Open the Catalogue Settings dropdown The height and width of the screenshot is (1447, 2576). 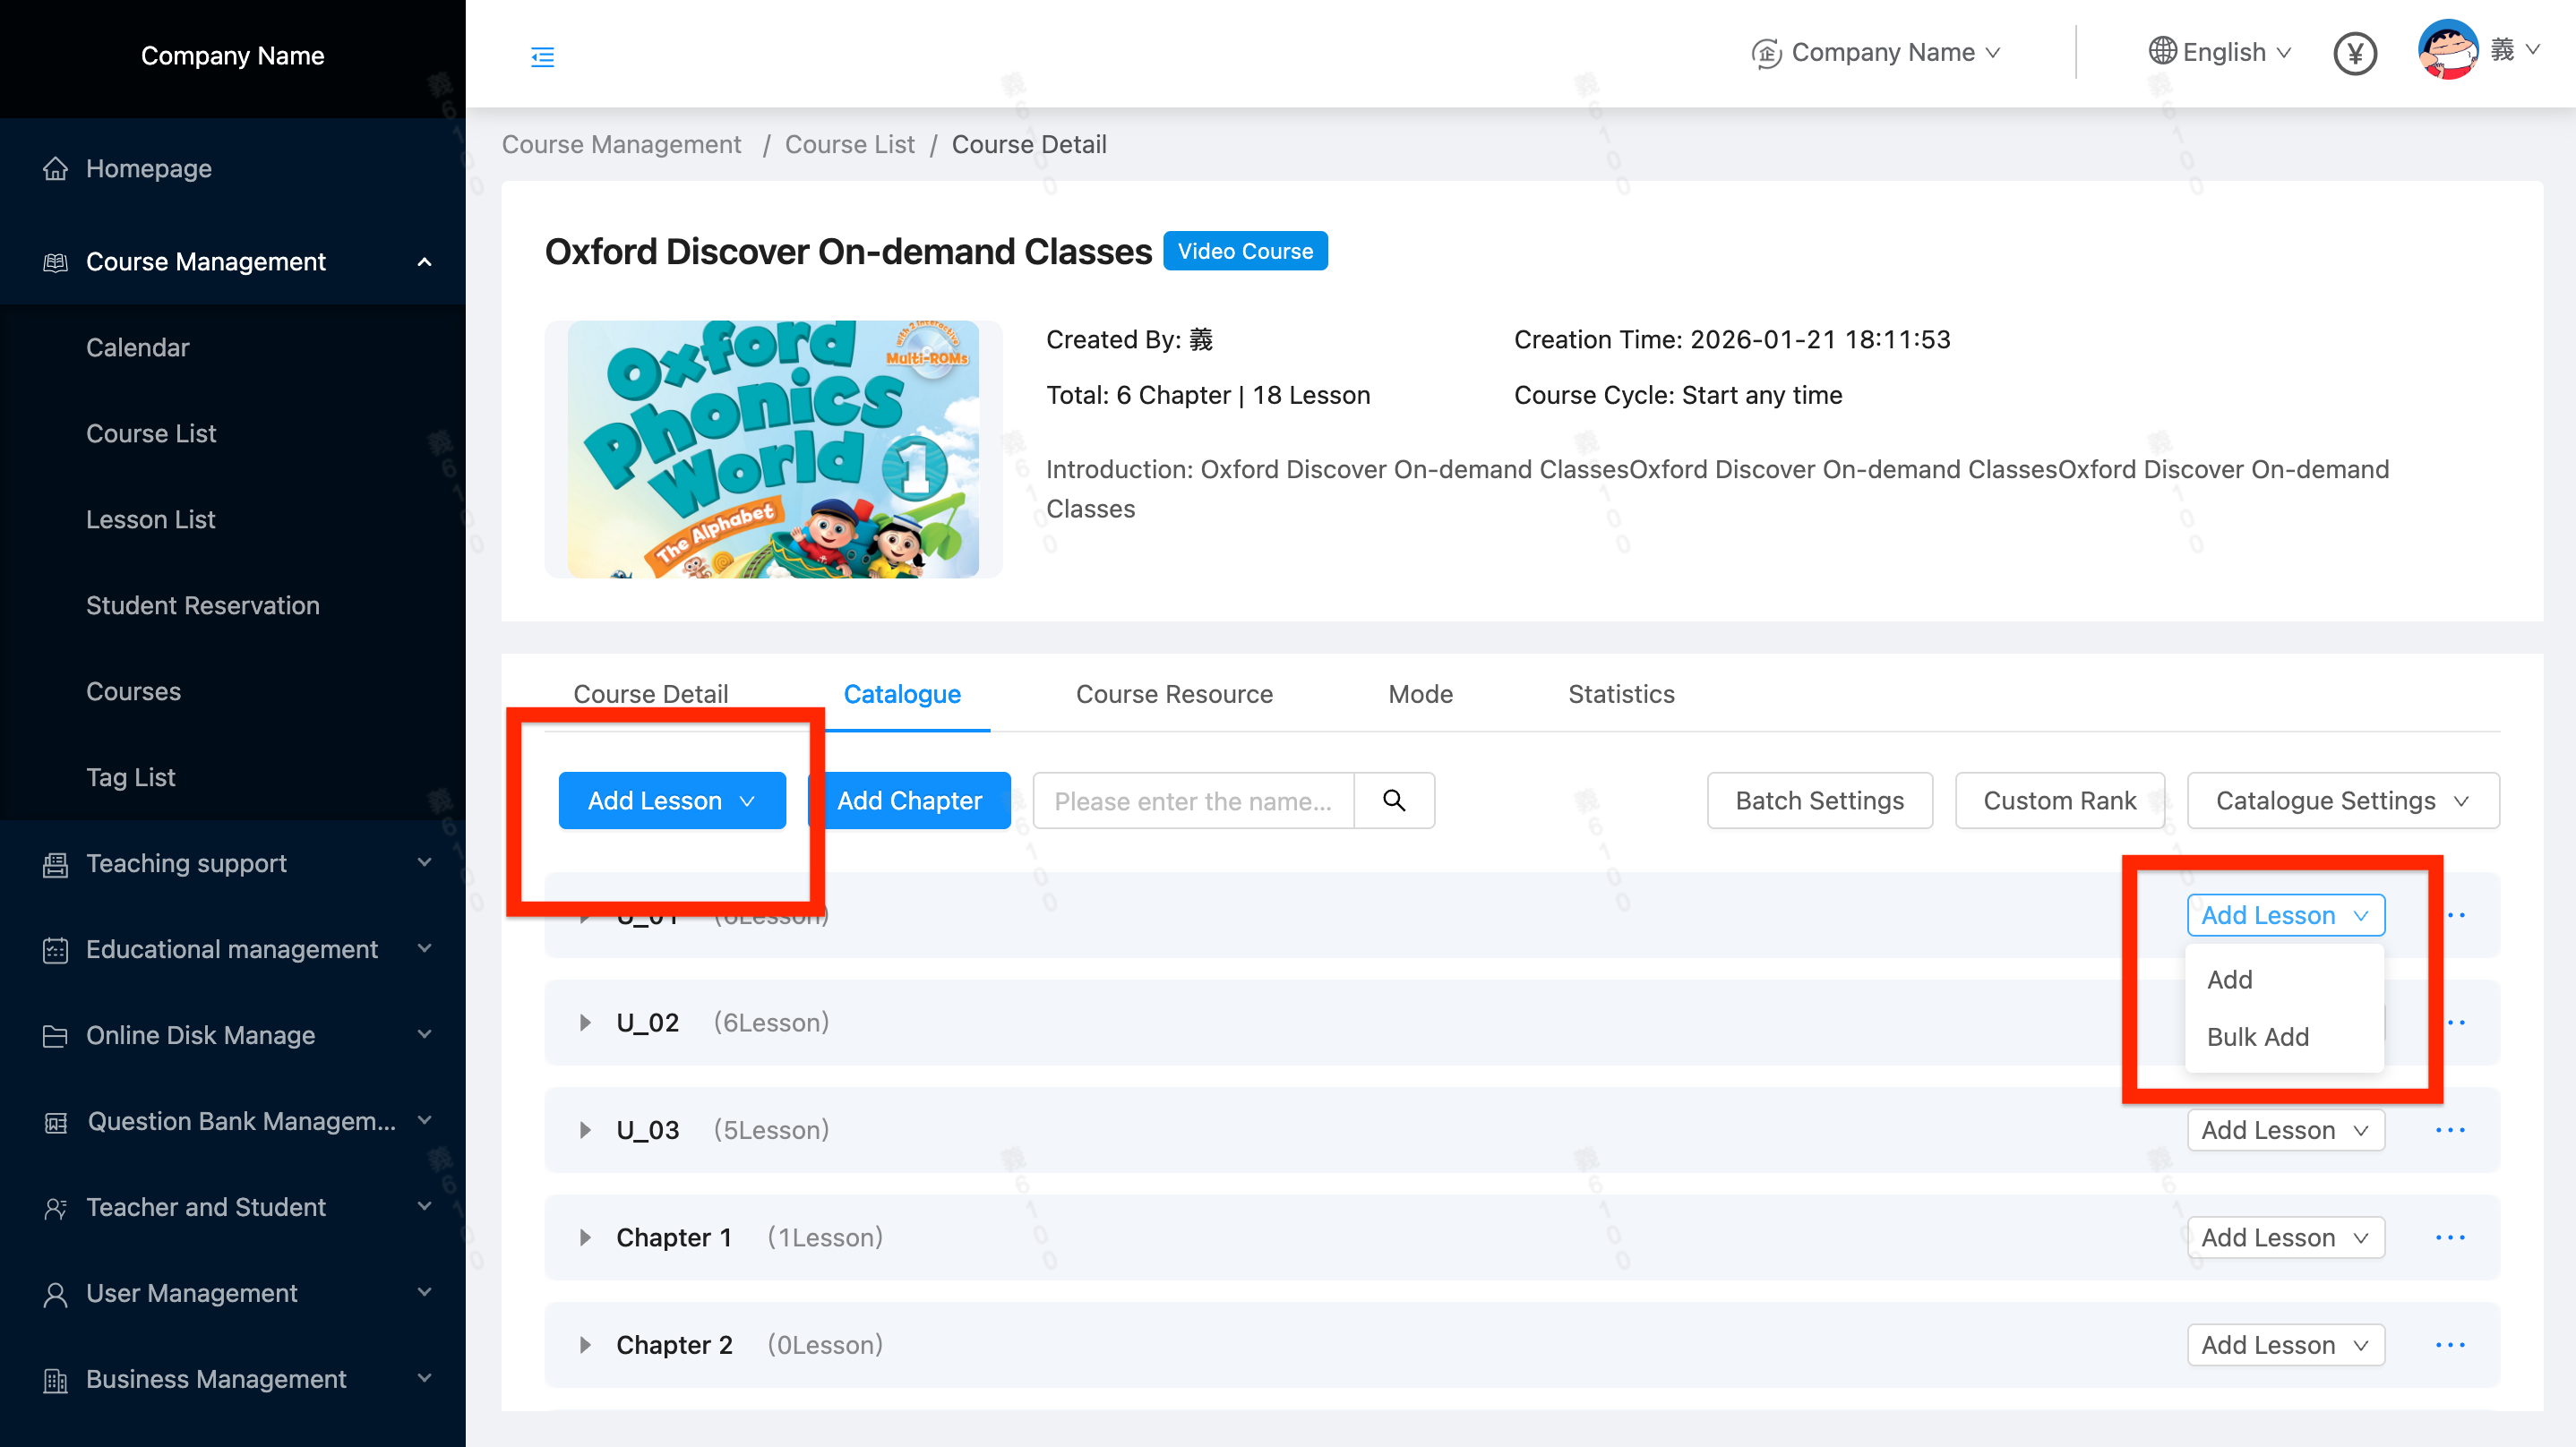(x=2342, y=800)
